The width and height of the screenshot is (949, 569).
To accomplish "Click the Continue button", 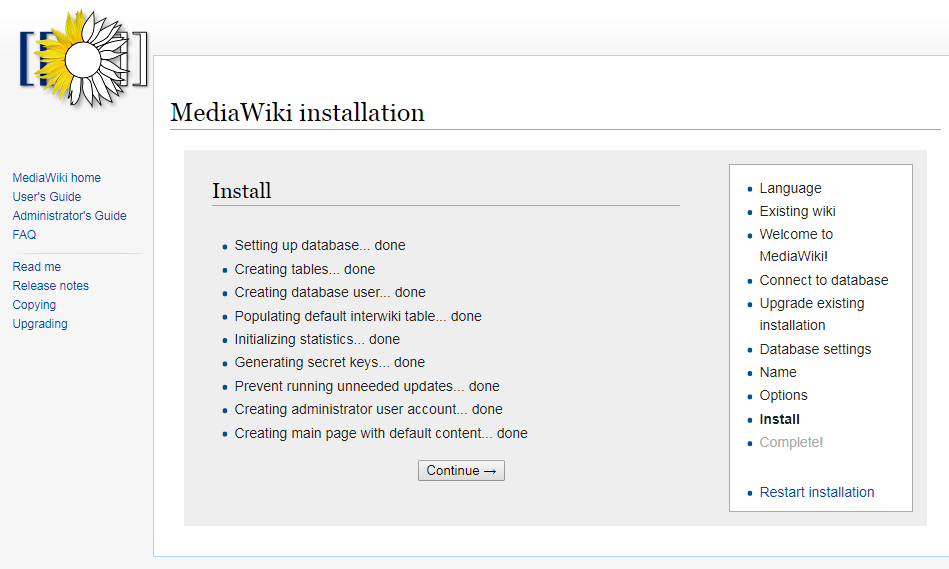I will (x=461, y=470).
